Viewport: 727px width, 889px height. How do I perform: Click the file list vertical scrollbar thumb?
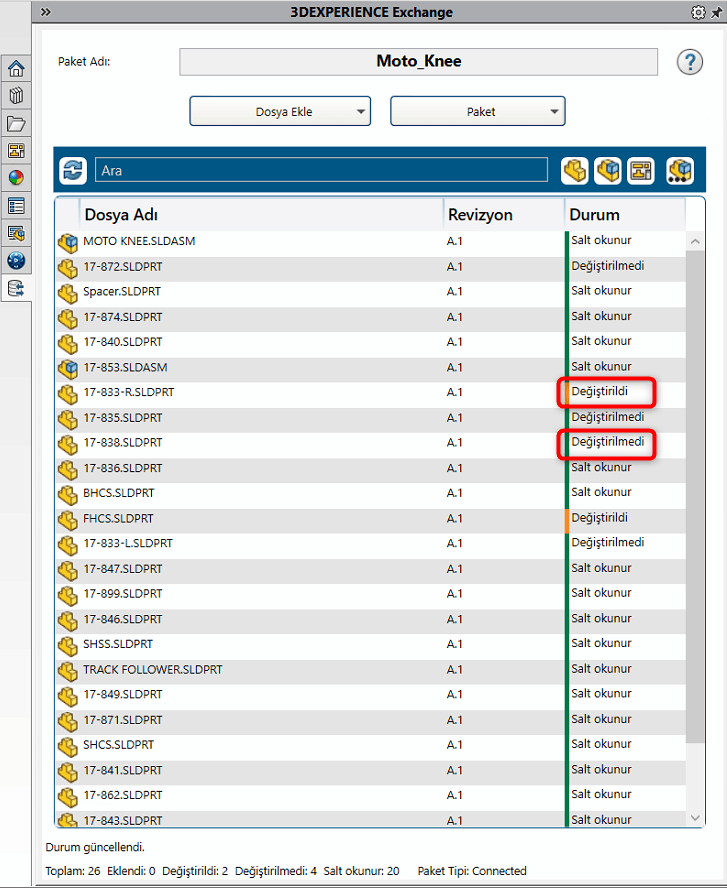695,497
